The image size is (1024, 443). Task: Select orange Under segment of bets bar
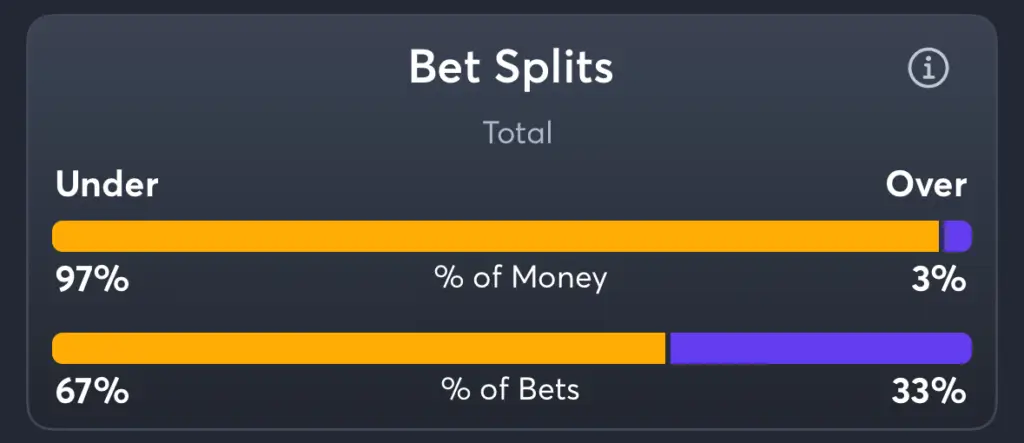[x=359, y=348]
